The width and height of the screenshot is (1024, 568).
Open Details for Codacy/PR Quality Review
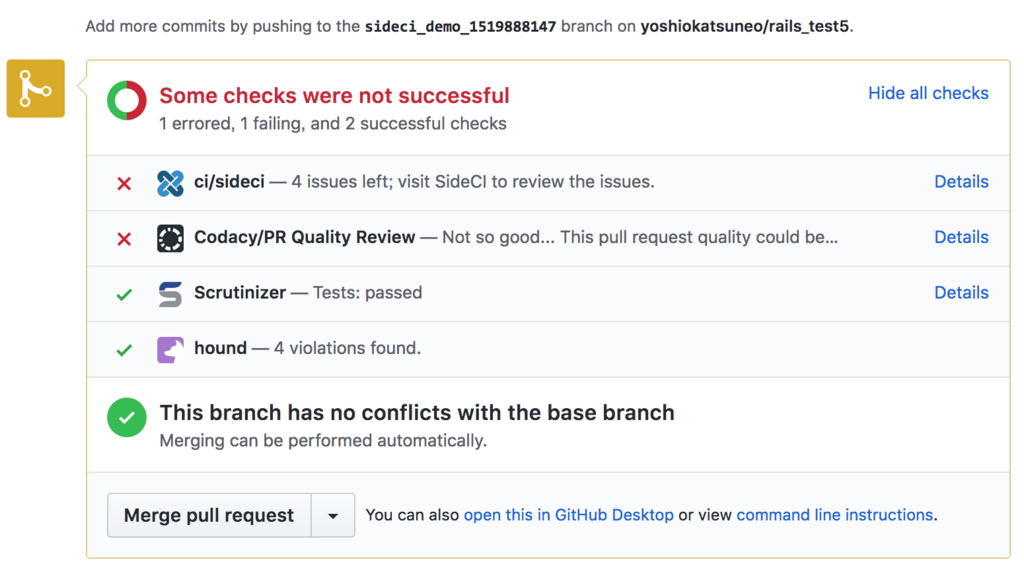(x=961, y=237)
